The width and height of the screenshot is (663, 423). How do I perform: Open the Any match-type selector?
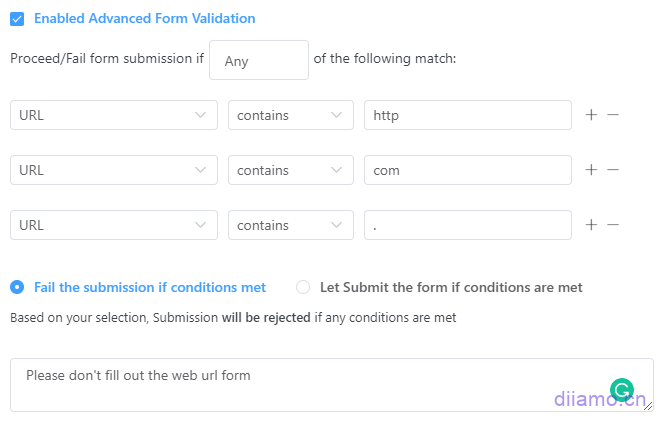coord(258,60)
